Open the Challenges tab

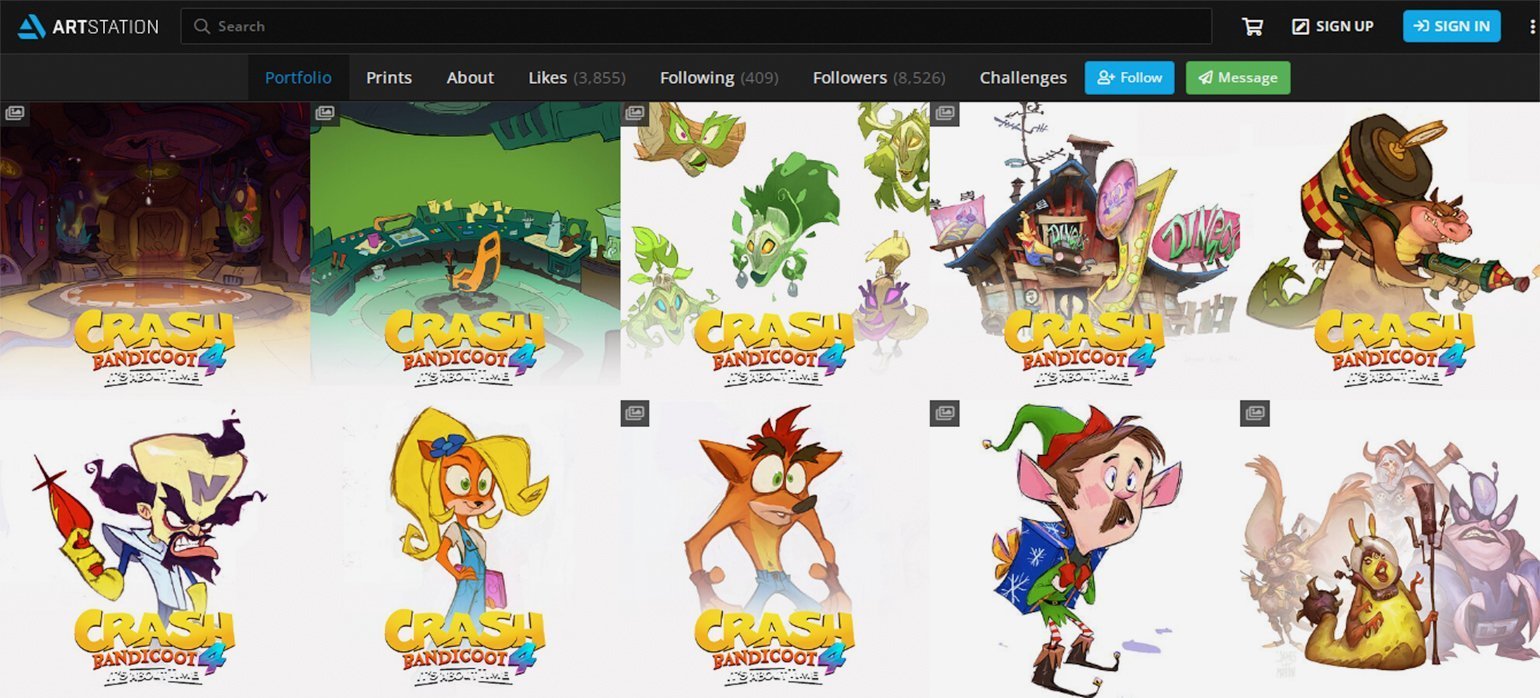[1023, 78]
